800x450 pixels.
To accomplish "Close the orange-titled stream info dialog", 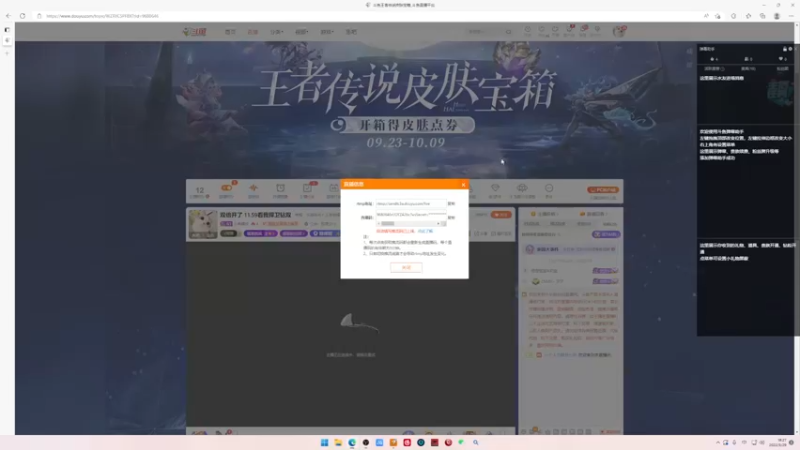I will tap(463, 185).
